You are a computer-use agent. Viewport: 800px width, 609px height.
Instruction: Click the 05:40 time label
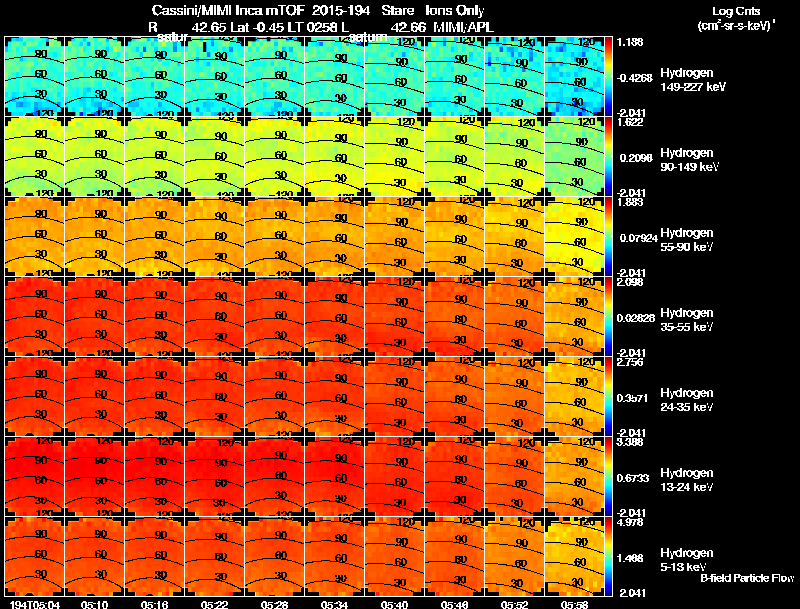click(x=394, y=604)
